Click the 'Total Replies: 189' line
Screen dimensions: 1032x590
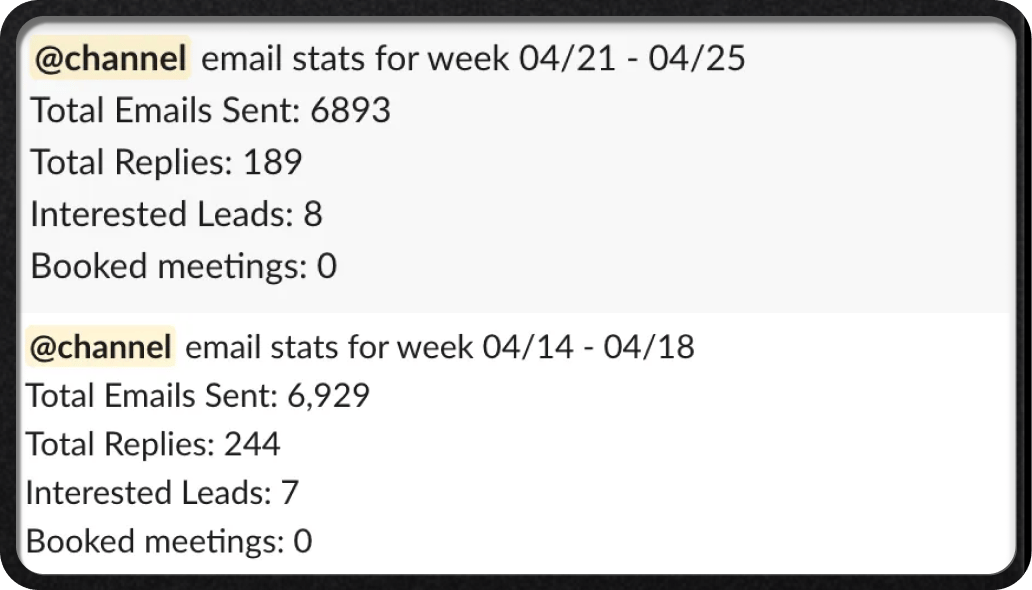point(167,162)
